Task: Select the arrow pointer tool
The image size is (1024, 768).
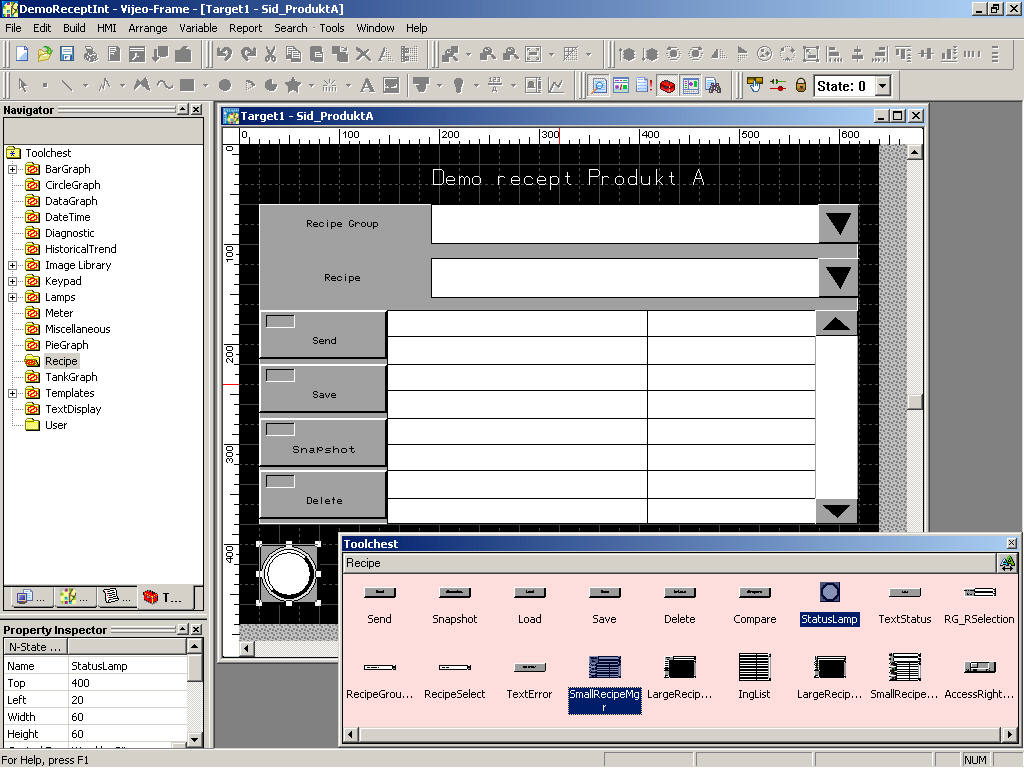Action: [x=22, y=86]
